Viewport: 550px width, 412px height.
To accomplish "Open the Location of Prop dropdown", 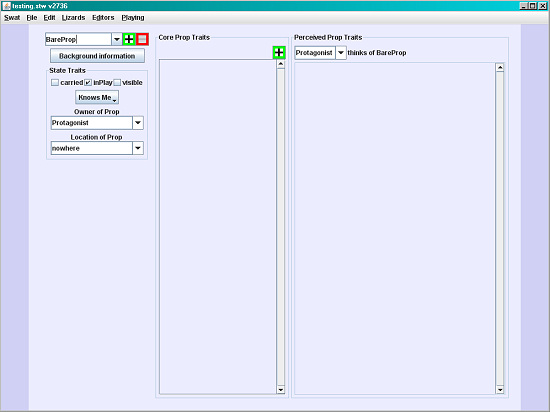I will click(138, 148).
